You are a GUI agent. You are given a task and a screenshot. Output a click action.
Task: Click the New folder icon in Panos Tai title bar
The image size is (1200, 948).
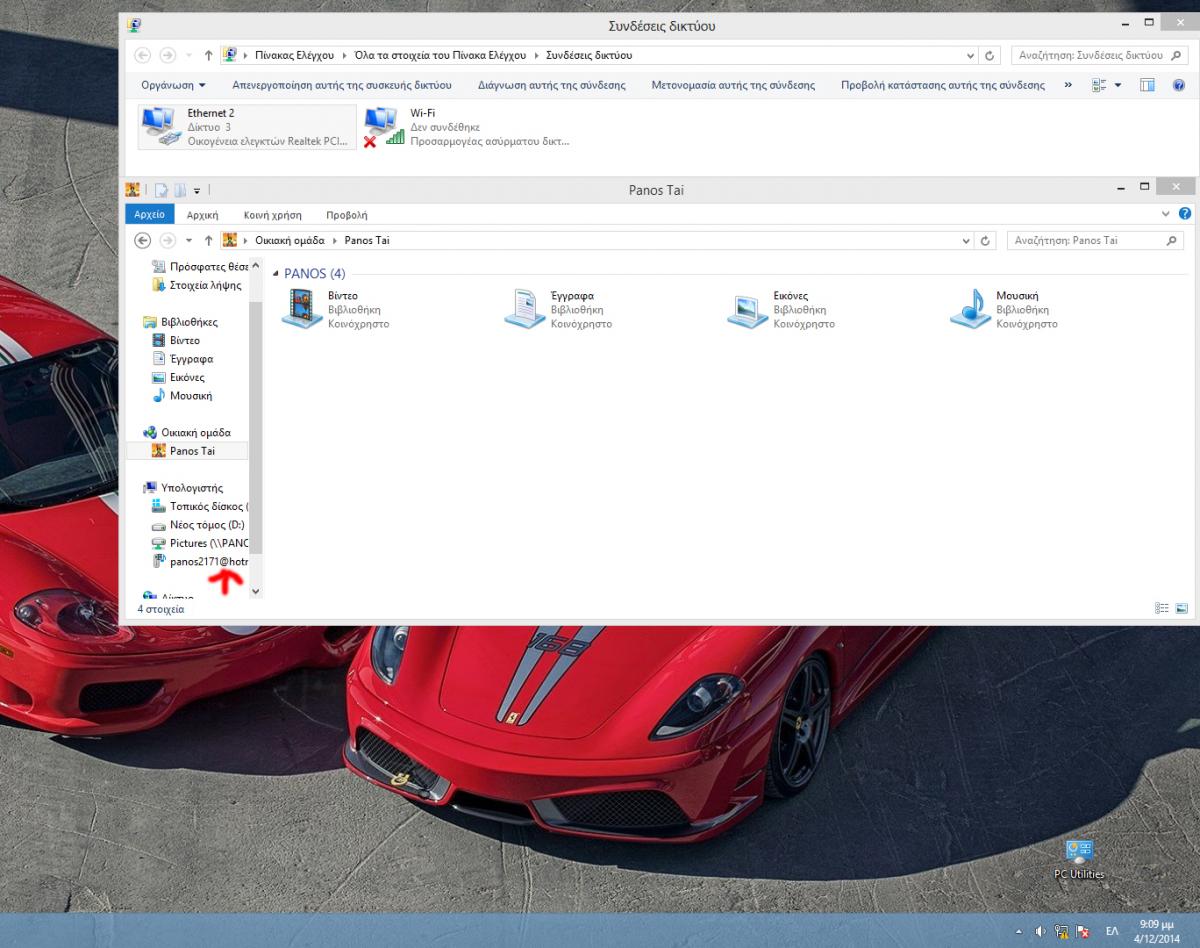point(180,190)
